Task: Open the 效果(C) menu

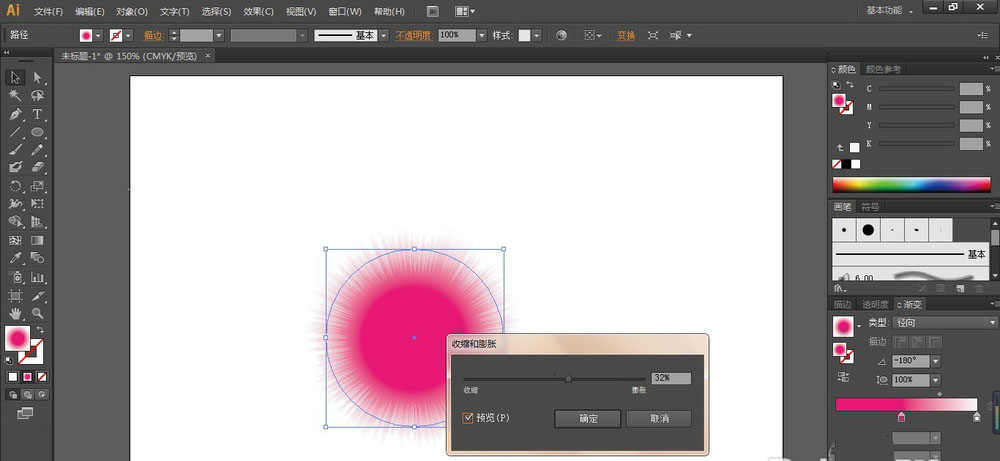Action: click(x=259, y=12)
